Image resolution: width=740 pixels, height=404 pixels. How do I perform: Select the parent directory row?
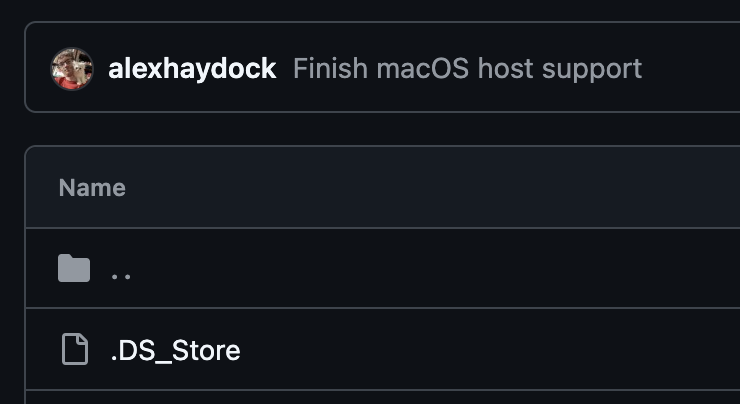[400, 269]
